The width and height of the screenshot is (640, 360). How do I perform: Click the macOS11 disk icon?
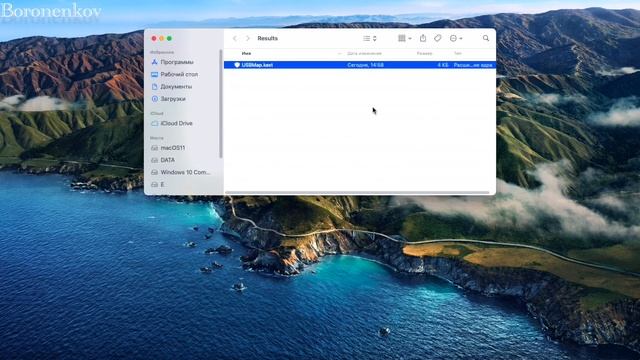[154, 148]
